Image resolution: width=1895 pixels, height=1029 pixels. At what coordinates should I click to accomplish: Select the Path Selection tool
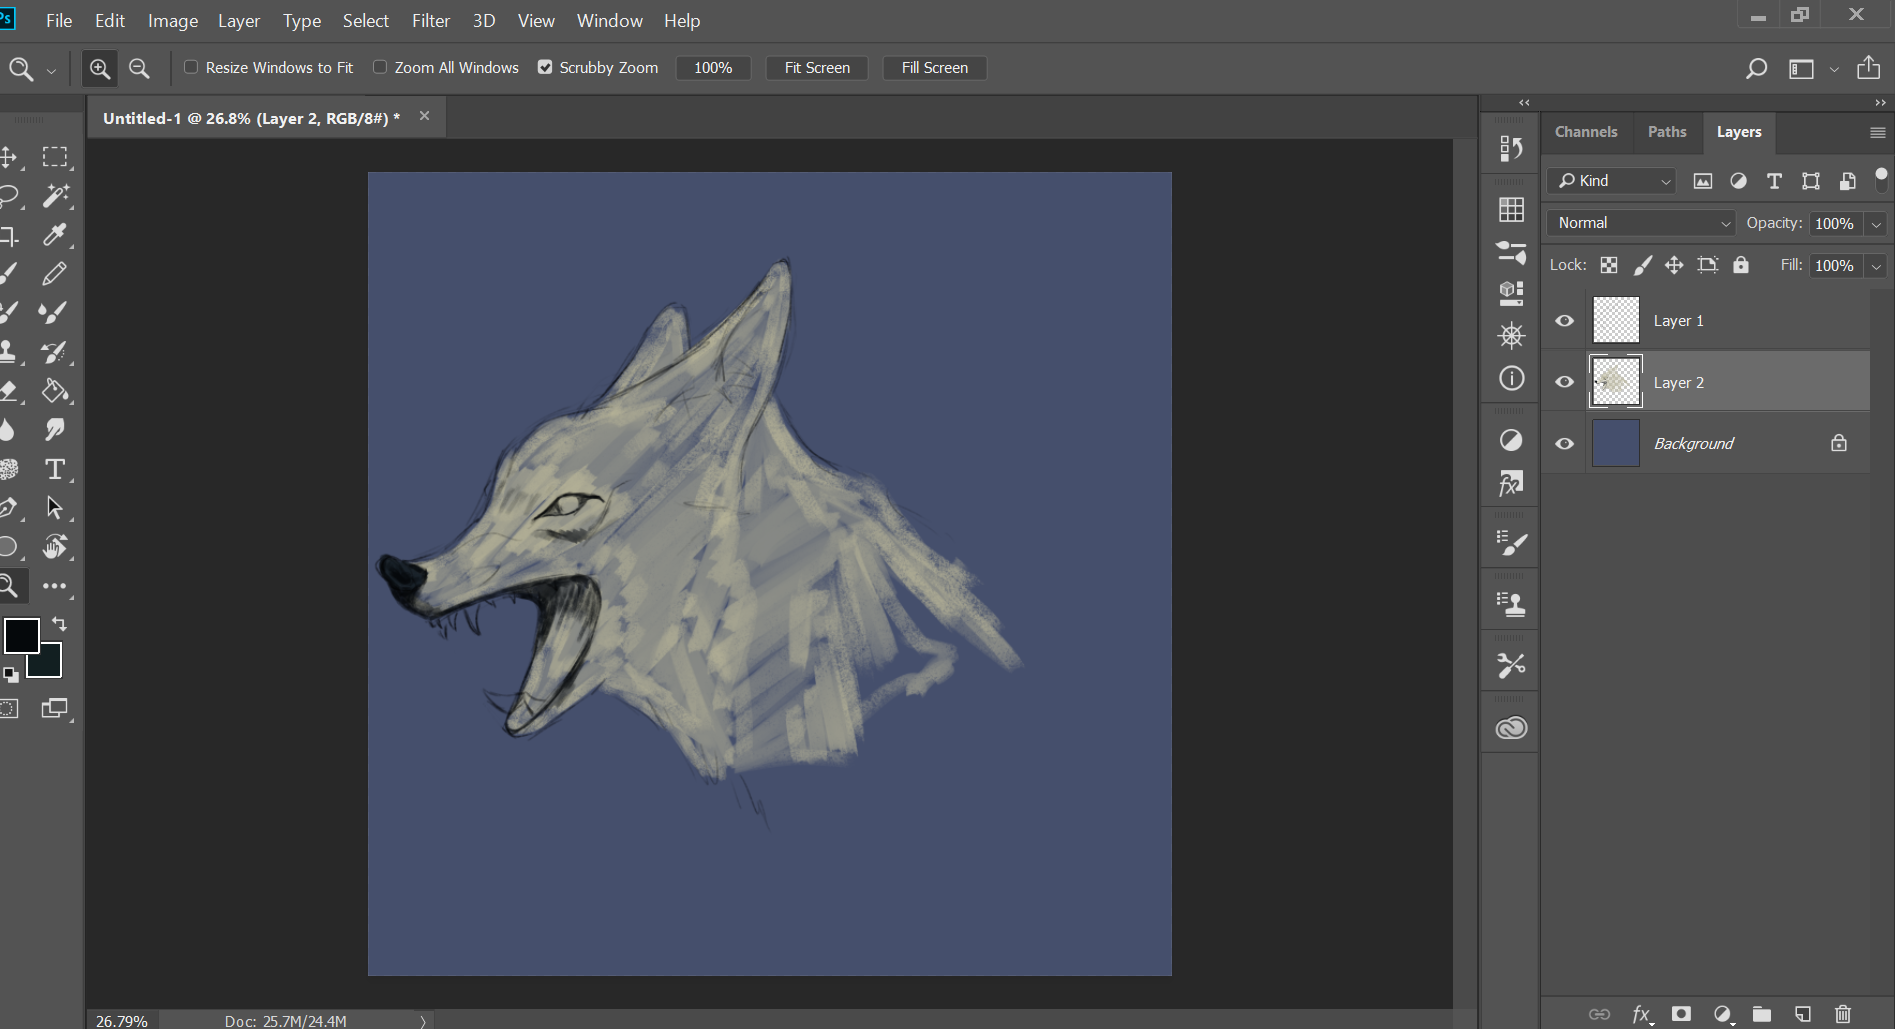[x=55, y=508]
